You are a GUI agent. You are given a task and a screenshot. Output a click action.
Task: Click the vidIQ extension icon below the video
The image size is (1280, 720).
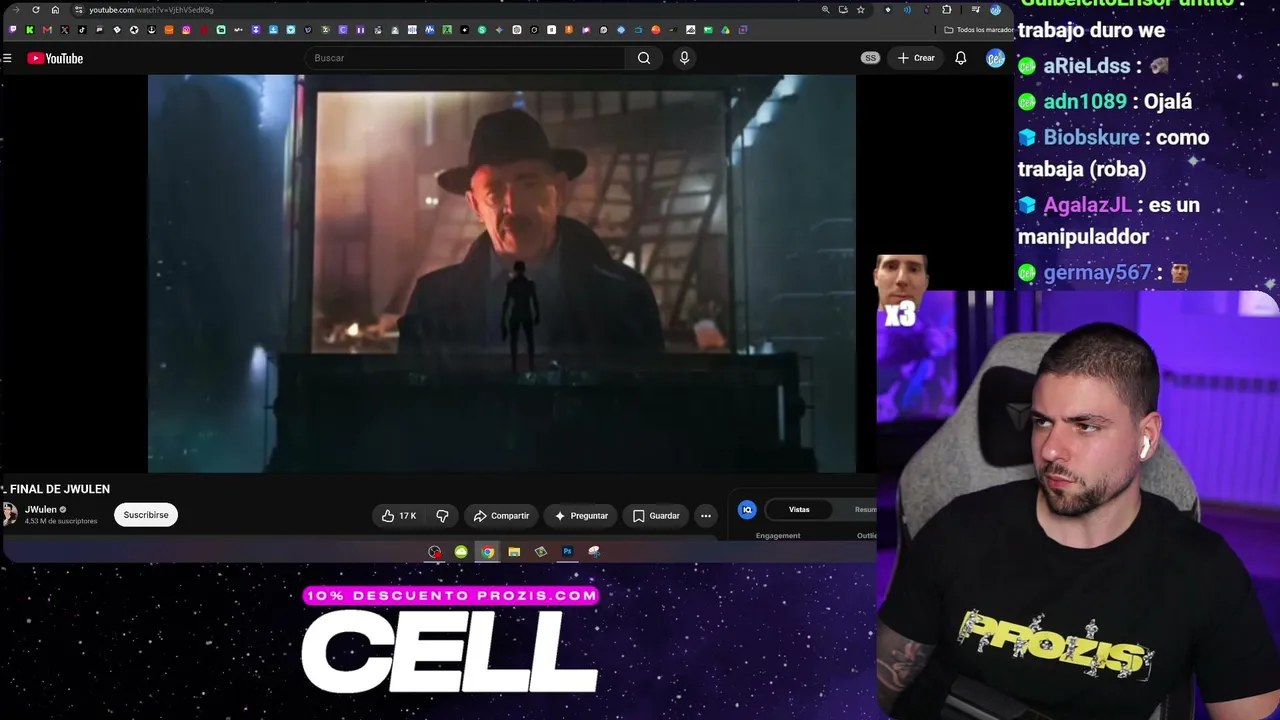pyautogui.click(x=747, y=510)
